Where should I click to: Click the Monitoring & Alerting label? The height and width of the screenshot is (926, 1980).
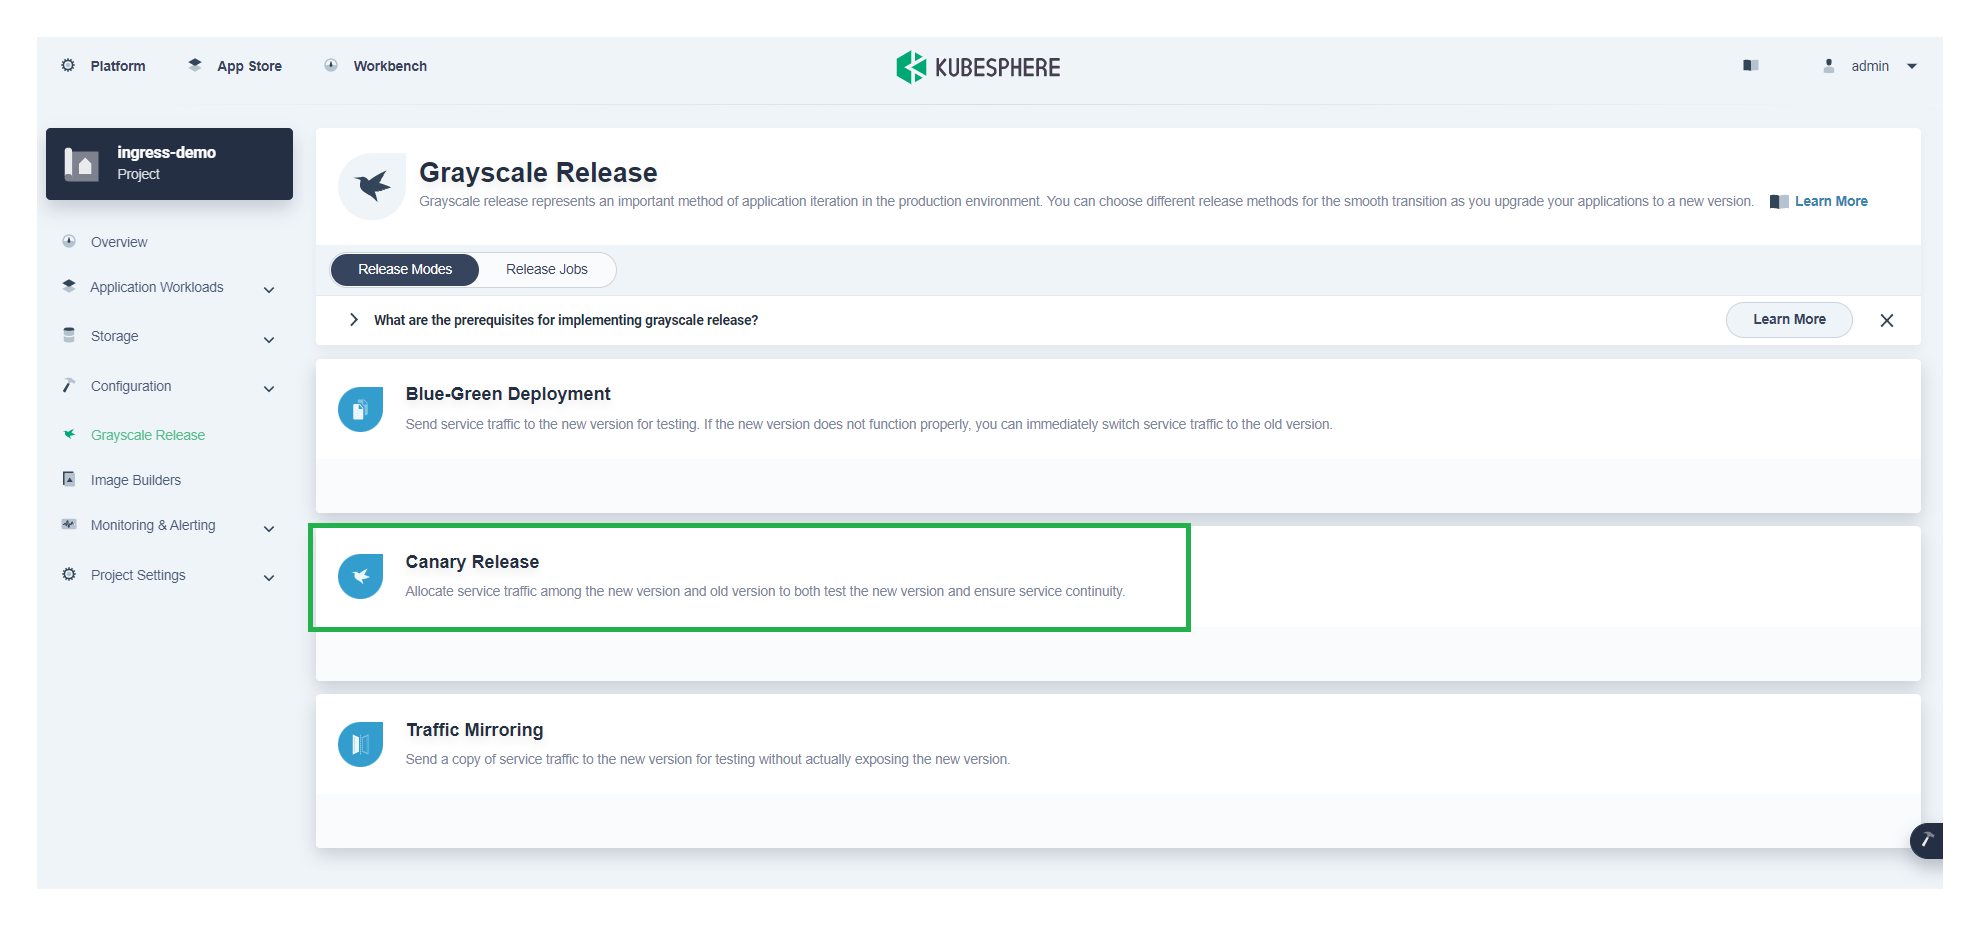153,525
